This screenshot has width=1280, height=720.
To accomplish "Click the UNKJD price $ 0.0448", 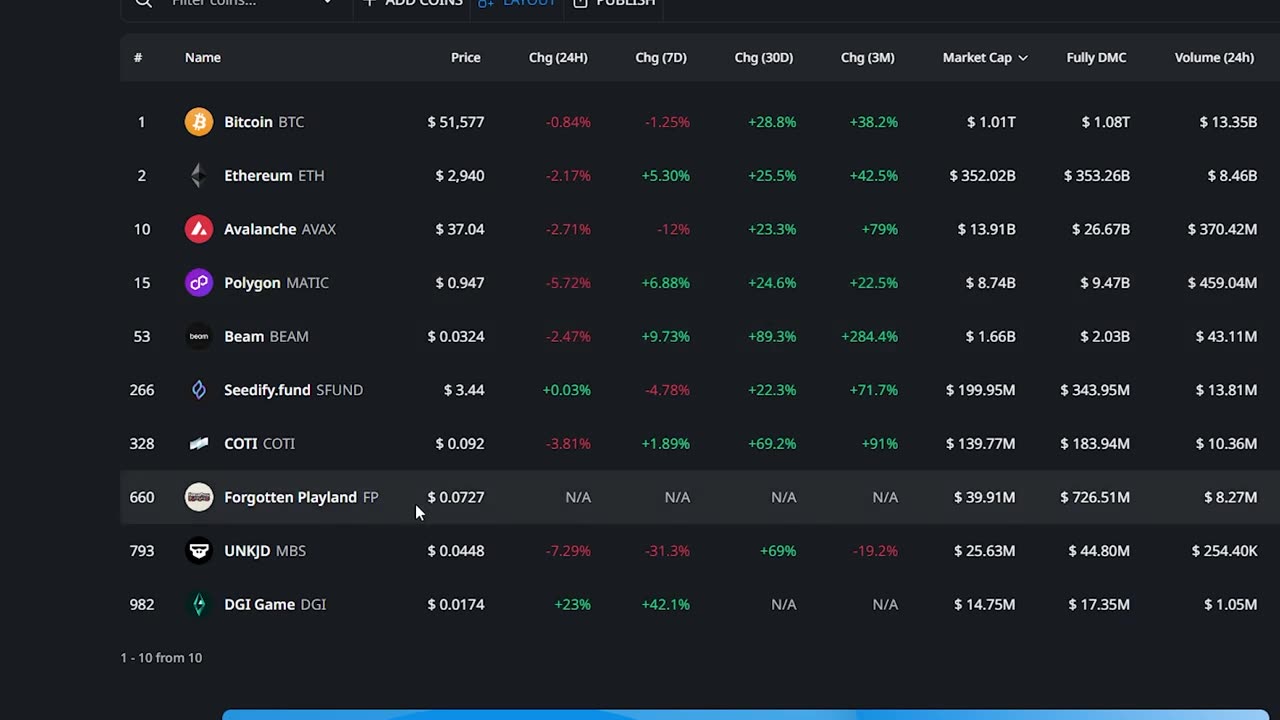I will pyautogui.click(x=456, y=551).
